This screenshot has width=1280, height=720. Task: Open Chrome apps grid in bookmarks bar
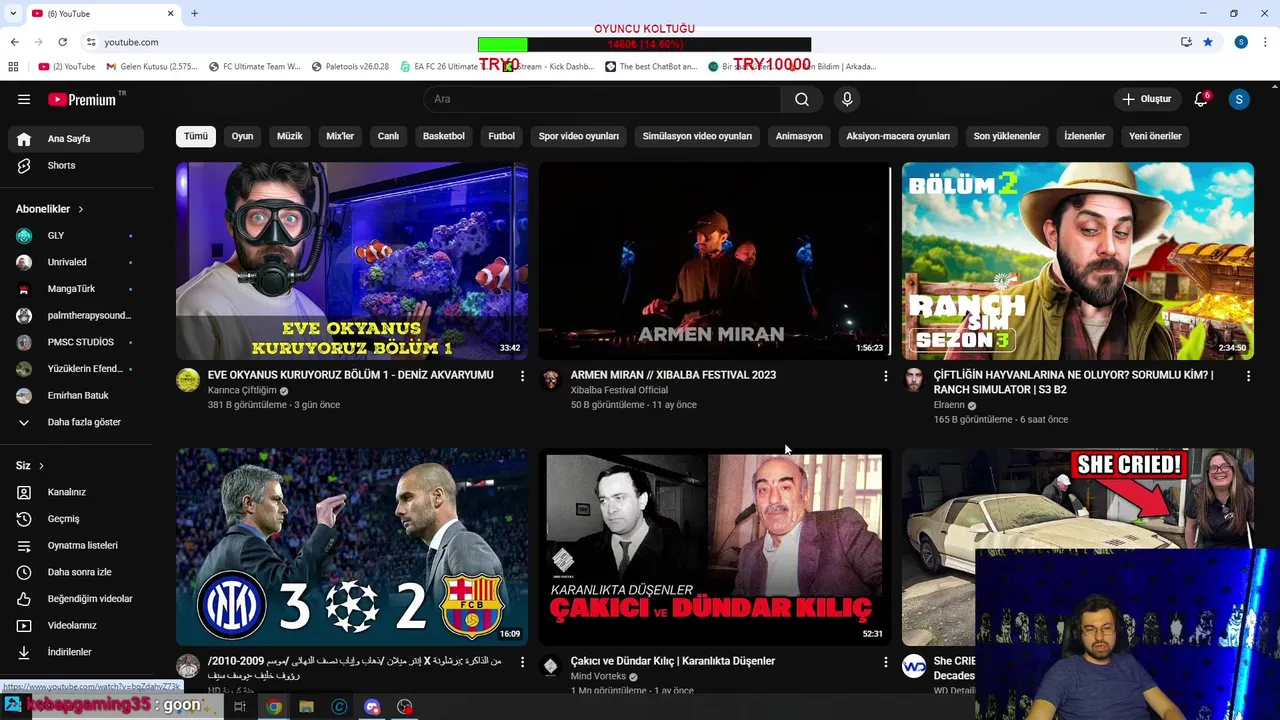click(x=13, y=66)
